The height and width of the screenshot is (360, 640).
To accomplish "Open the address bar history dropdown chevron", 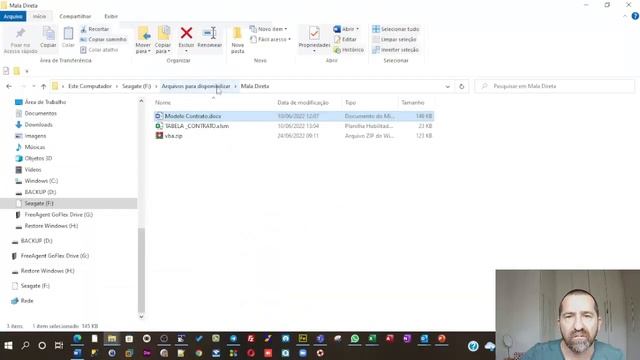I will pyautogui.click(x=447, y=87).
